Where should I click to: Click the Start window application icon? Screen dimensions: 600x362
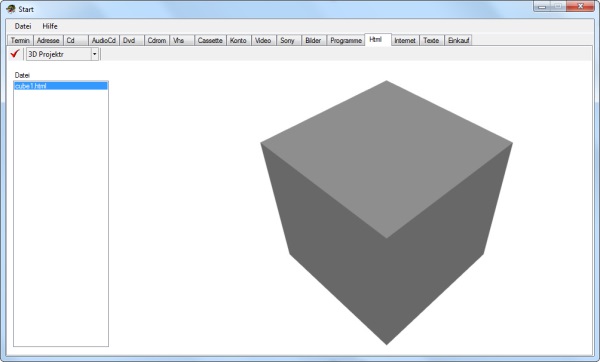[x=11, y=9]
